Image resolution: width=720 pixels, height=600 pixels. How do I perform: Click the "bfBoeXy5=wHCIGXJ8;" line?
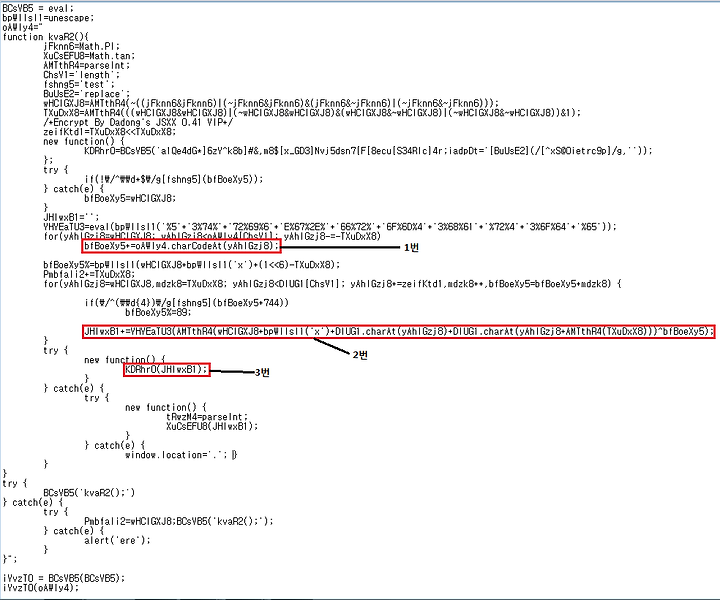(130, 198)
